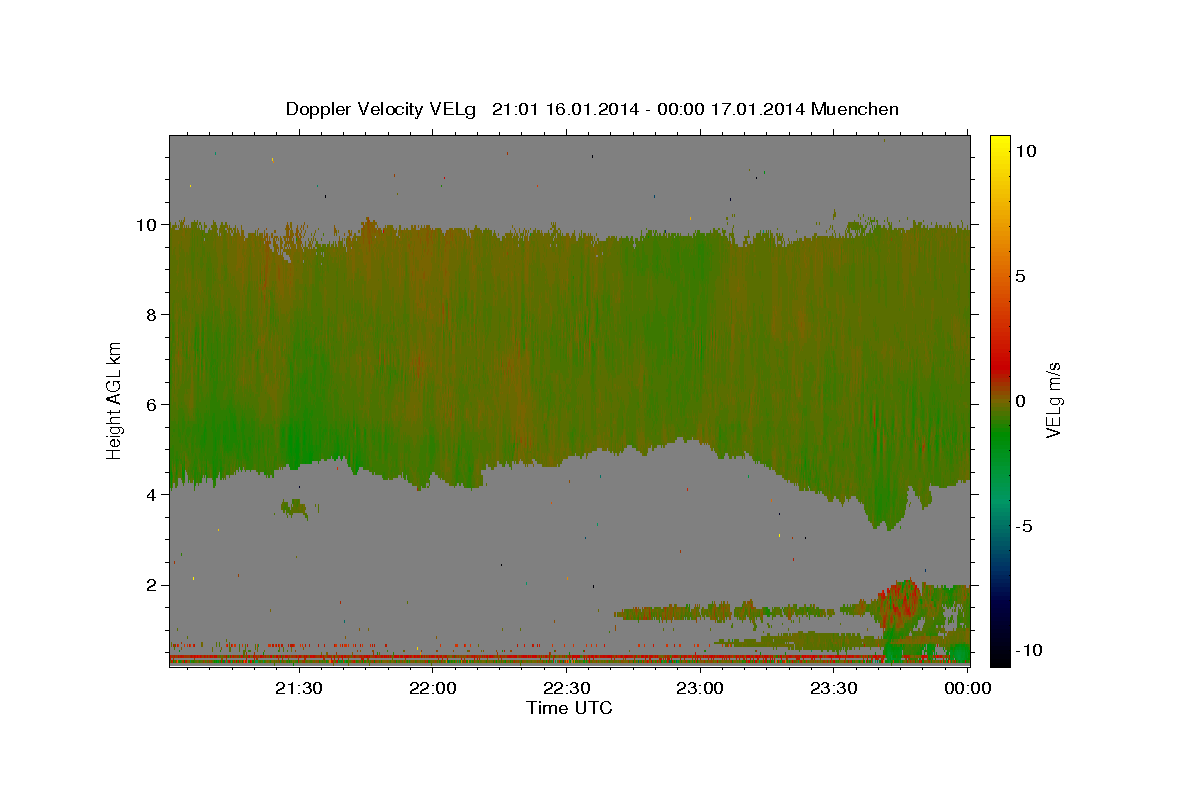Click the colorbar value label -5

1026,526
